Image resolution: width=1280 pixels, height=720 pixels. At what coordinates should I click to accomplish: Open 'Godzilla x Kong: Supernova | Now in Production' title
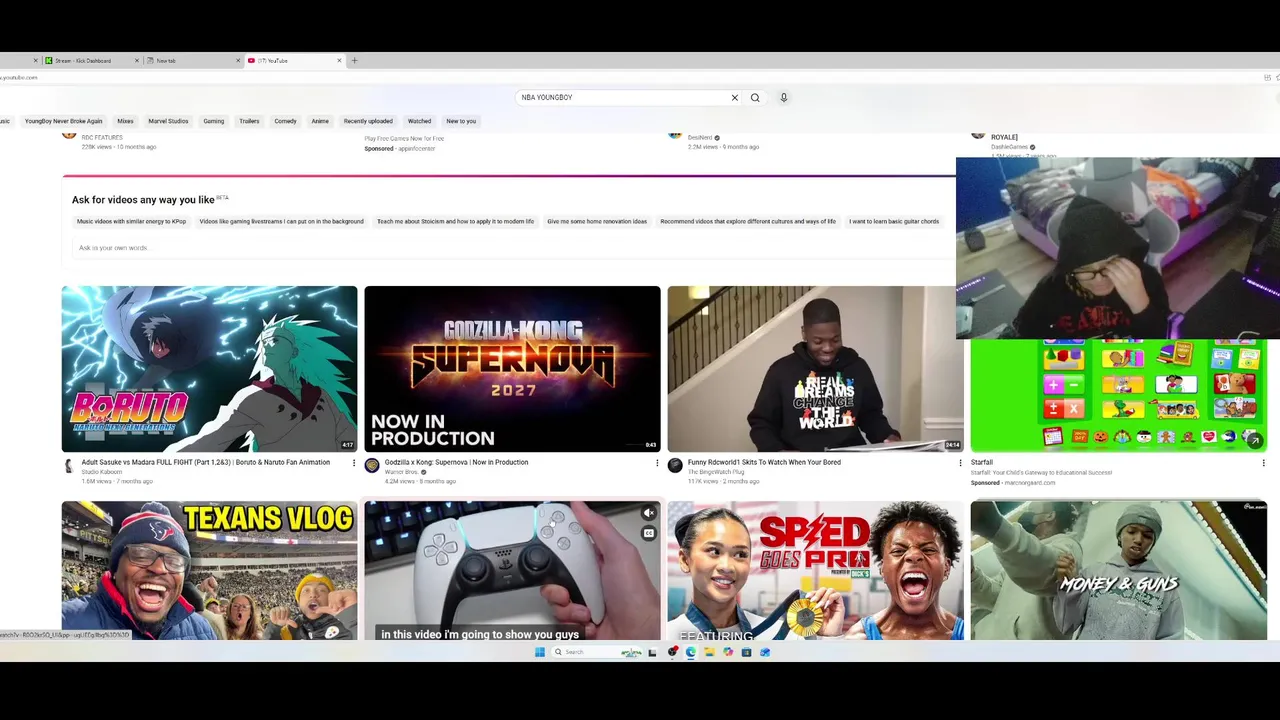point(456,463)
